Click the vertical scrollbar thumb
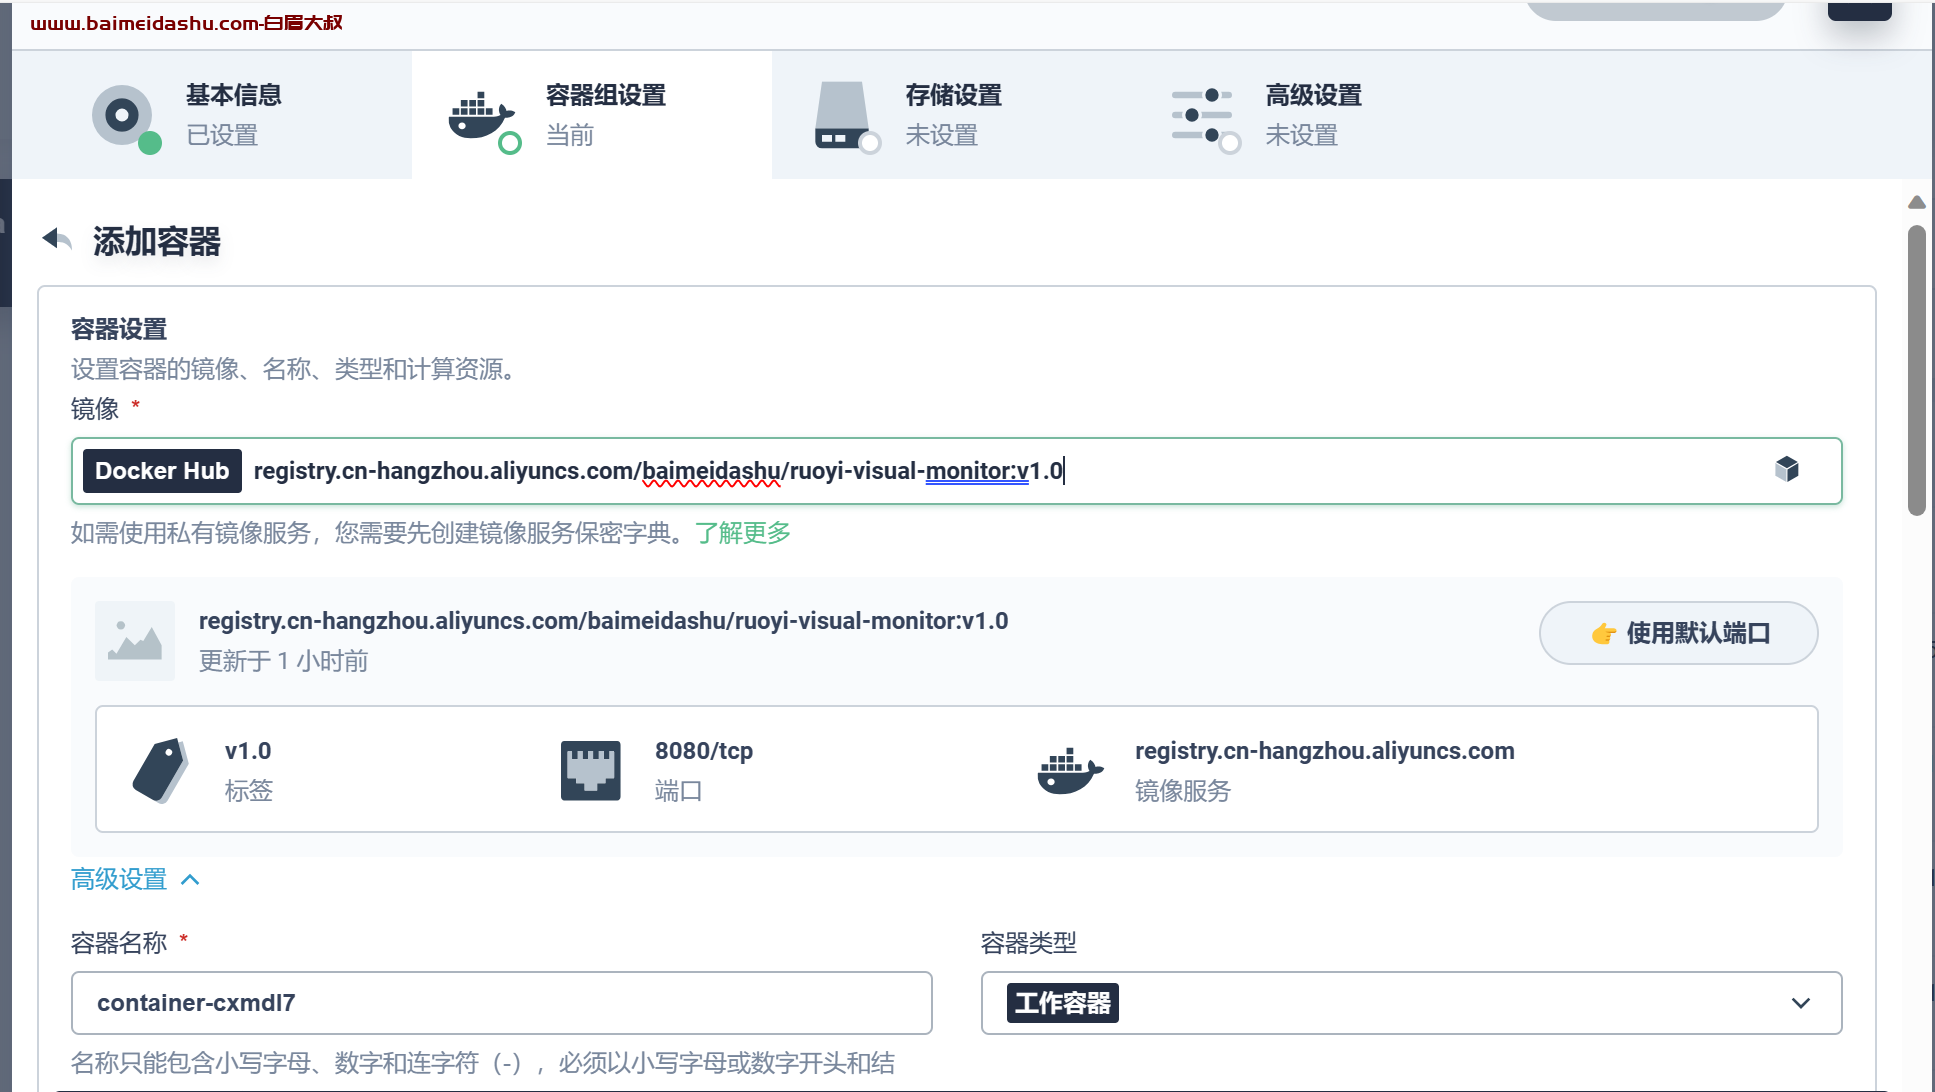 point(1917,370)
